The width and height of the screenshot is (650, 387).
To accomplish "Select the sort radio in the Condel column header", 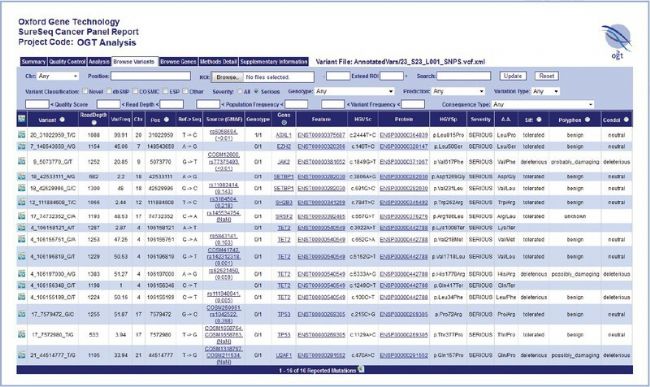I will coord(626,119).
